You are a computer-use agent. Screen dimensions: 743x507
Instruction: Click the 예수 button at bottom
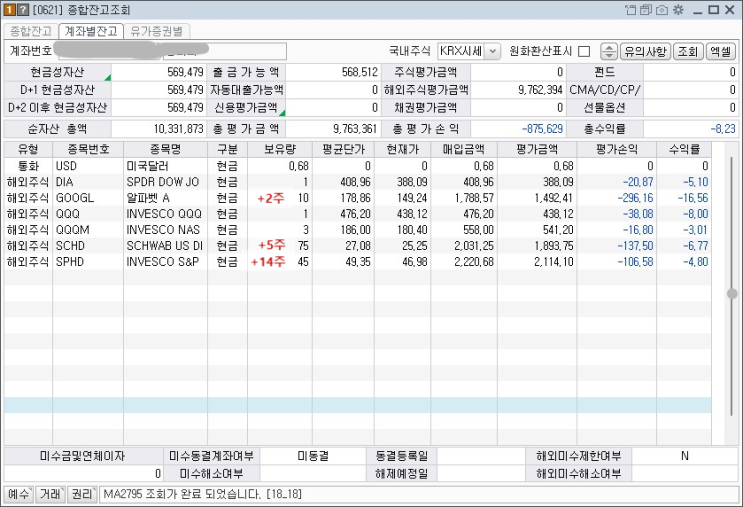click(x=18, y=494)
